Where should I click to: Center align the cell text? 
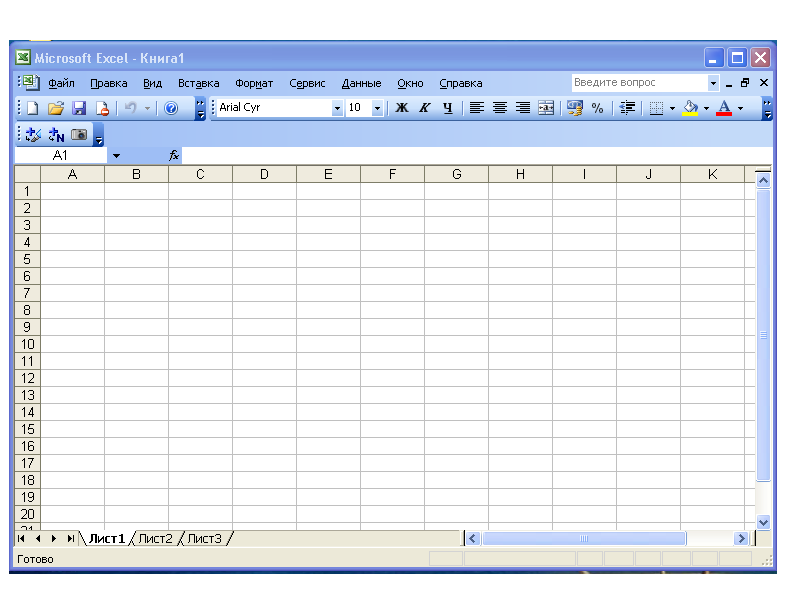499,108
